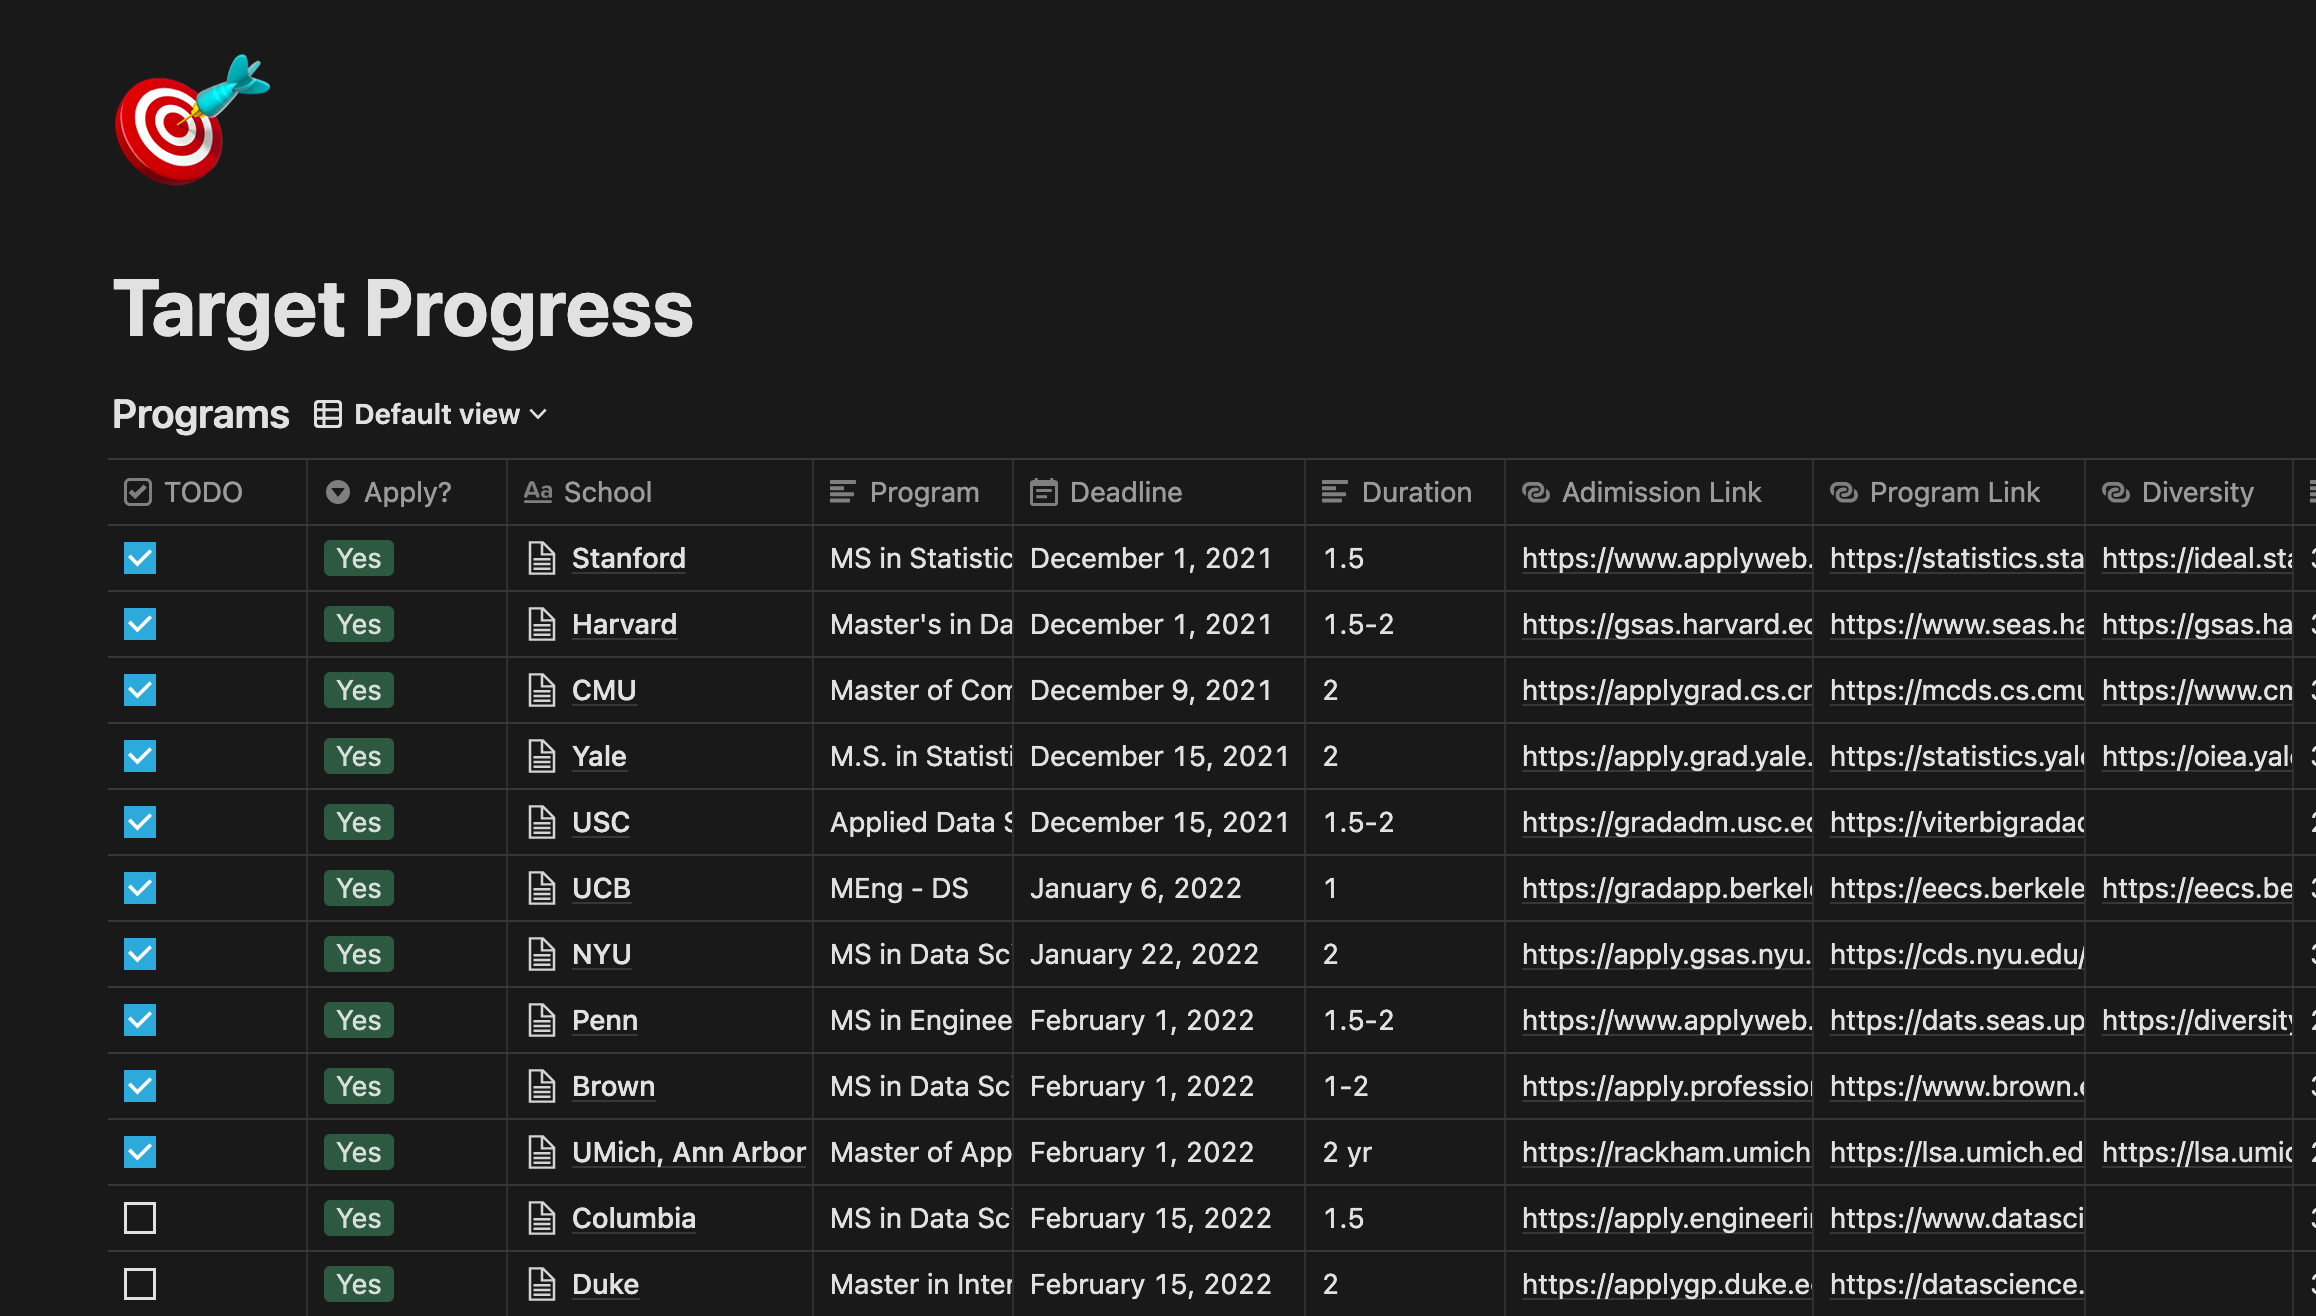Click the select icon in Apply? header
Image resolution: width=2316 pixels, height=1316 pixels.
point(338,492)
